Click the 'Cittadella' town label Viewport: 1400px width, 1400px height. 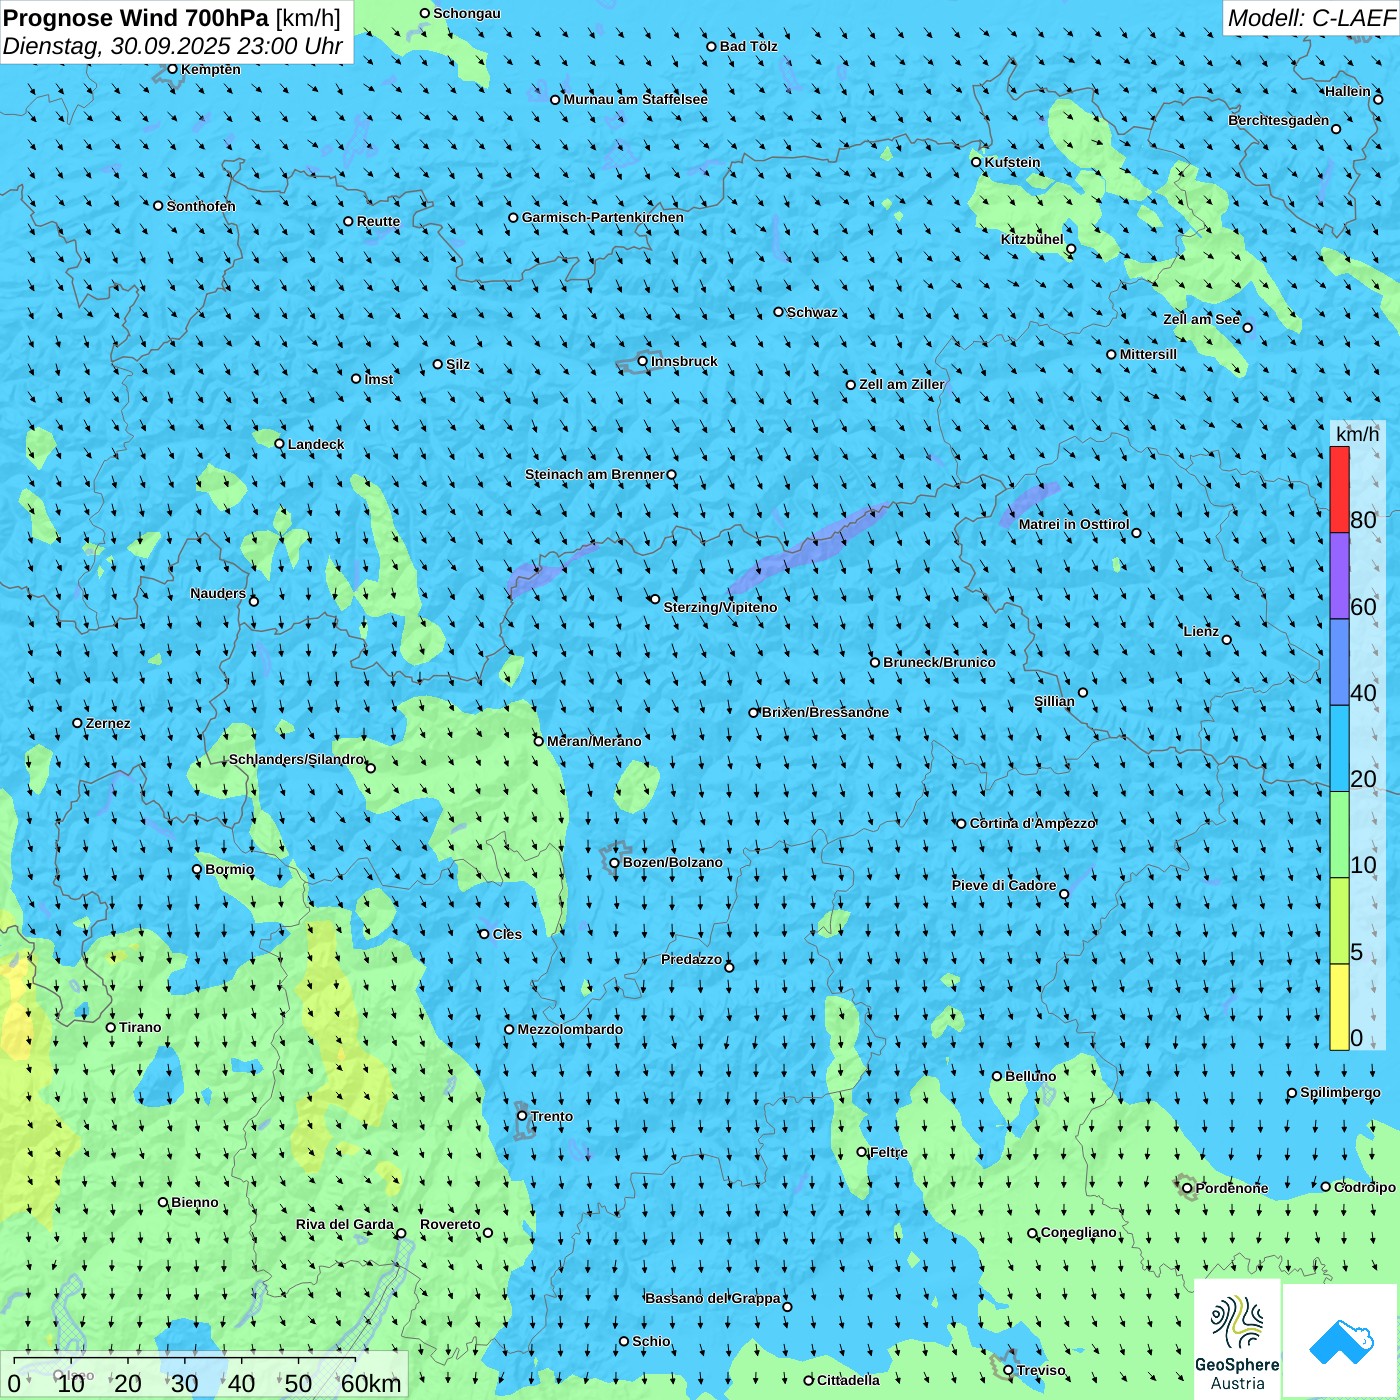[848, 1380]
